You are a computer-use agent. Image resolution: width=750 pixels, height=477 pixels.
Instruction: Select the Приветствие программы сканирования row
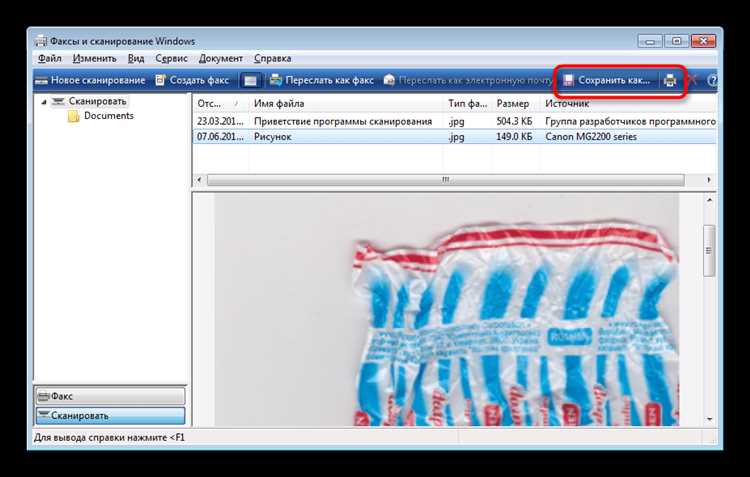click(455, 122)
